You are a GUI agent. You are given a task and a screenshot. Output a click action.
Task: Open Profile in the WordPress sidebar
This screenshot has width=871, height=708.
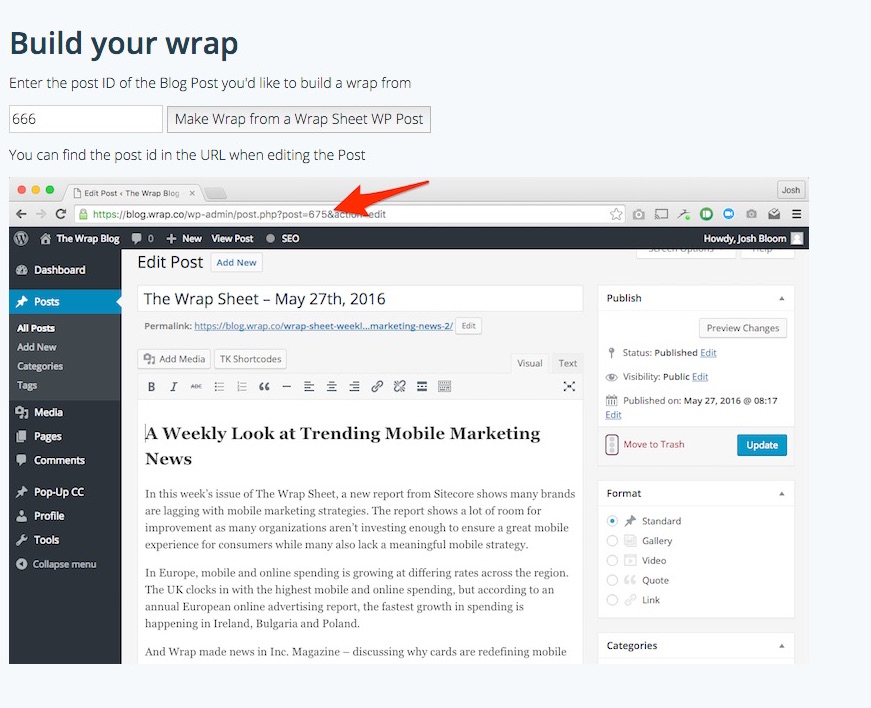pyautogui.click(x=65, y=516)
